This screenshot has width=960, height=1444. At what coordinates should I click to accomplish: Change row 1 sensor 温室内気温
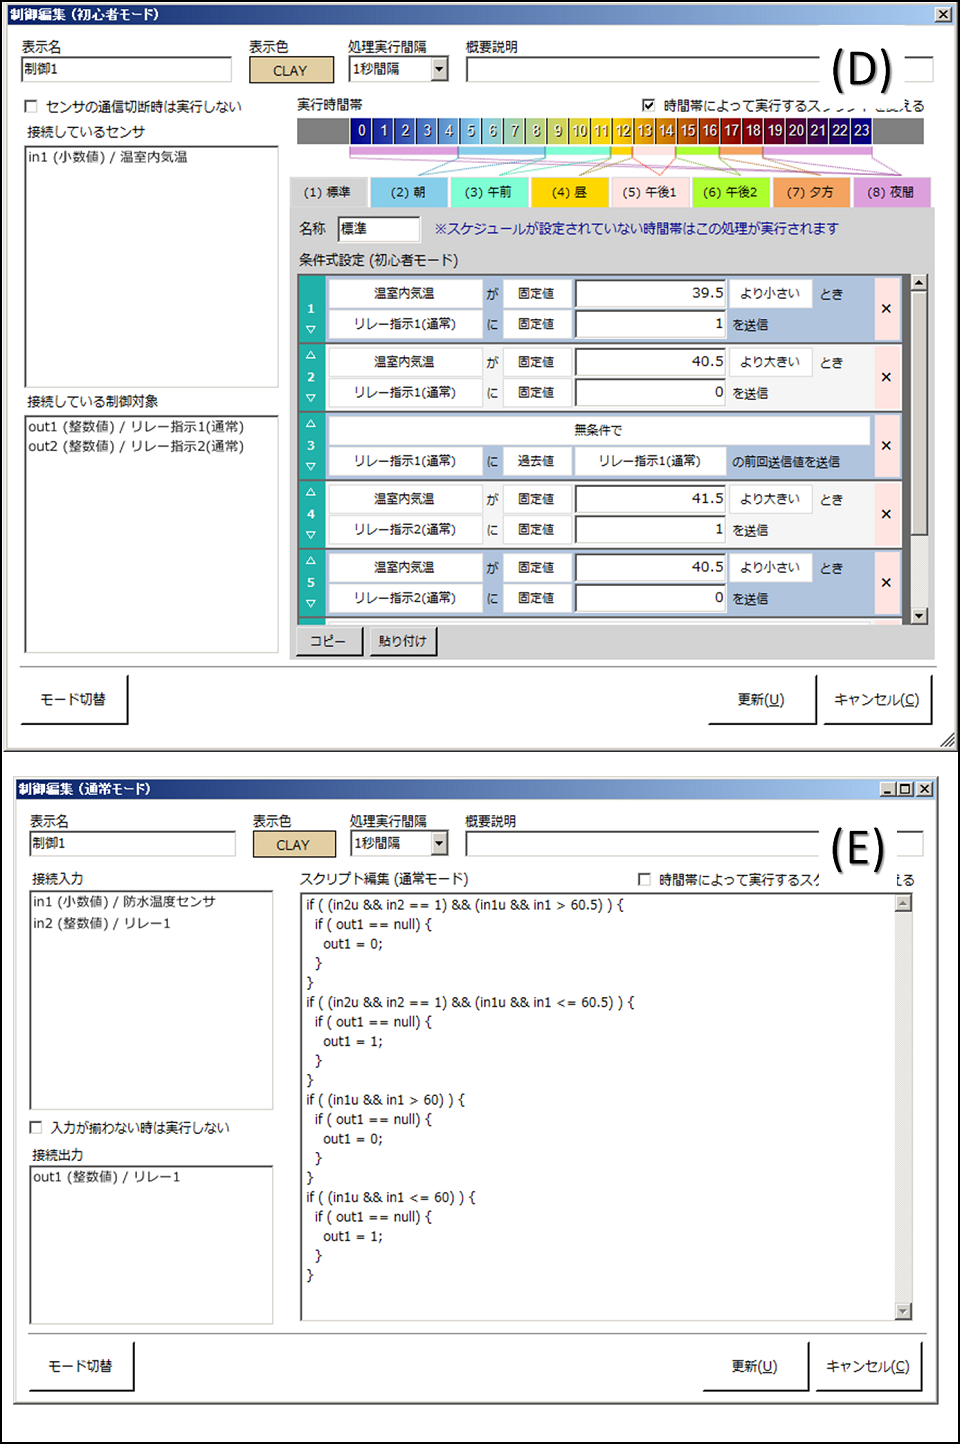[x=404, y=293]
